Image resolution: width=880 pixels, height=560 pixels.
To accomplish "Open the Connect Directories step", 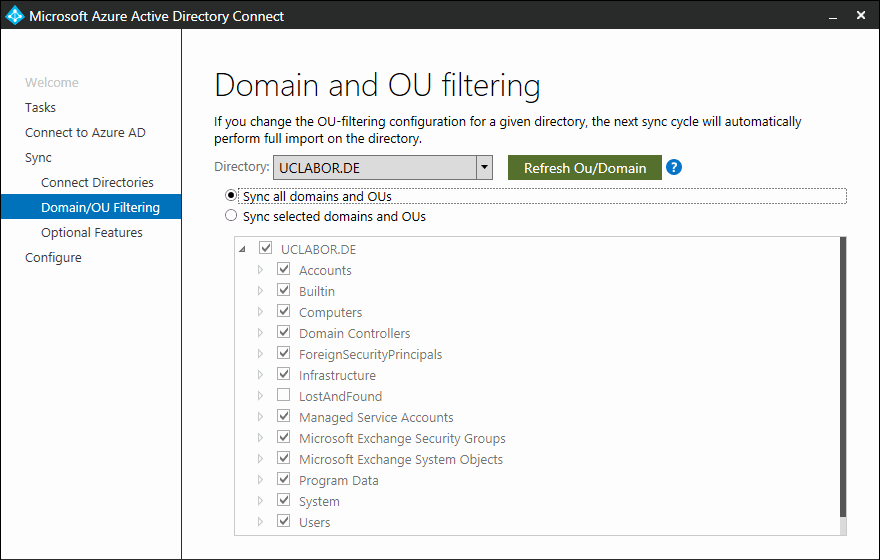I will coord(97,182).
